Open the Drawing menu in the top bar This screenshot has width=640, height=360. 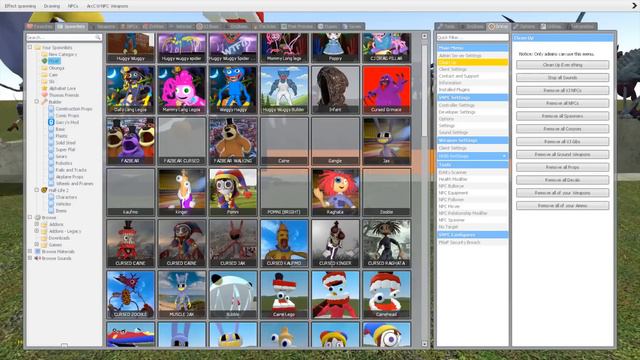pos(51,6)
